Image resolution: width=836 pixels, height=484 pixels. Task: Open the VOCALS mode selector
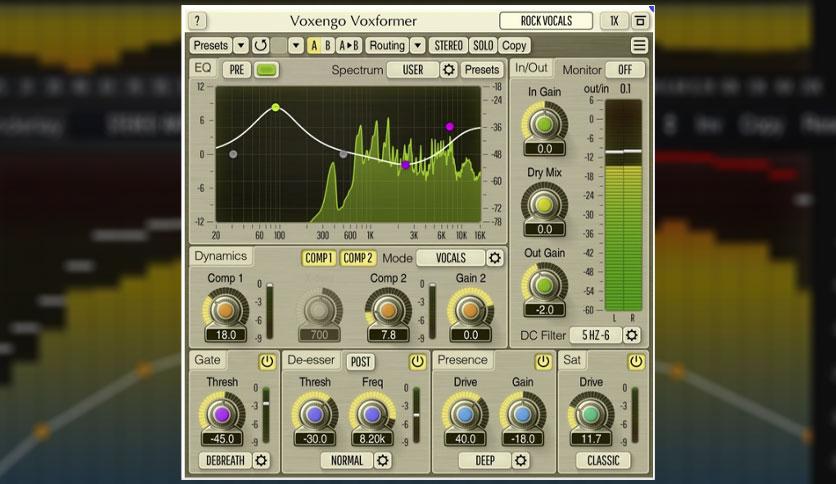(x=451, y=258)
